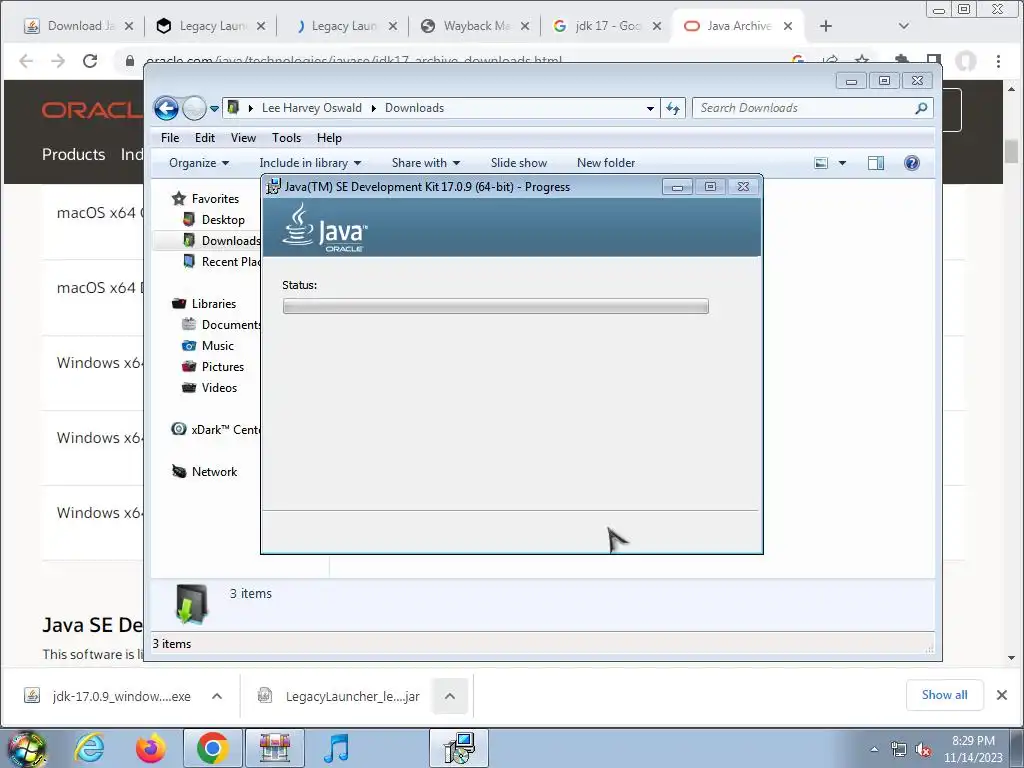Click music note taskbar icon
This screenshot has width=1024, height=768.
[336, 748]
